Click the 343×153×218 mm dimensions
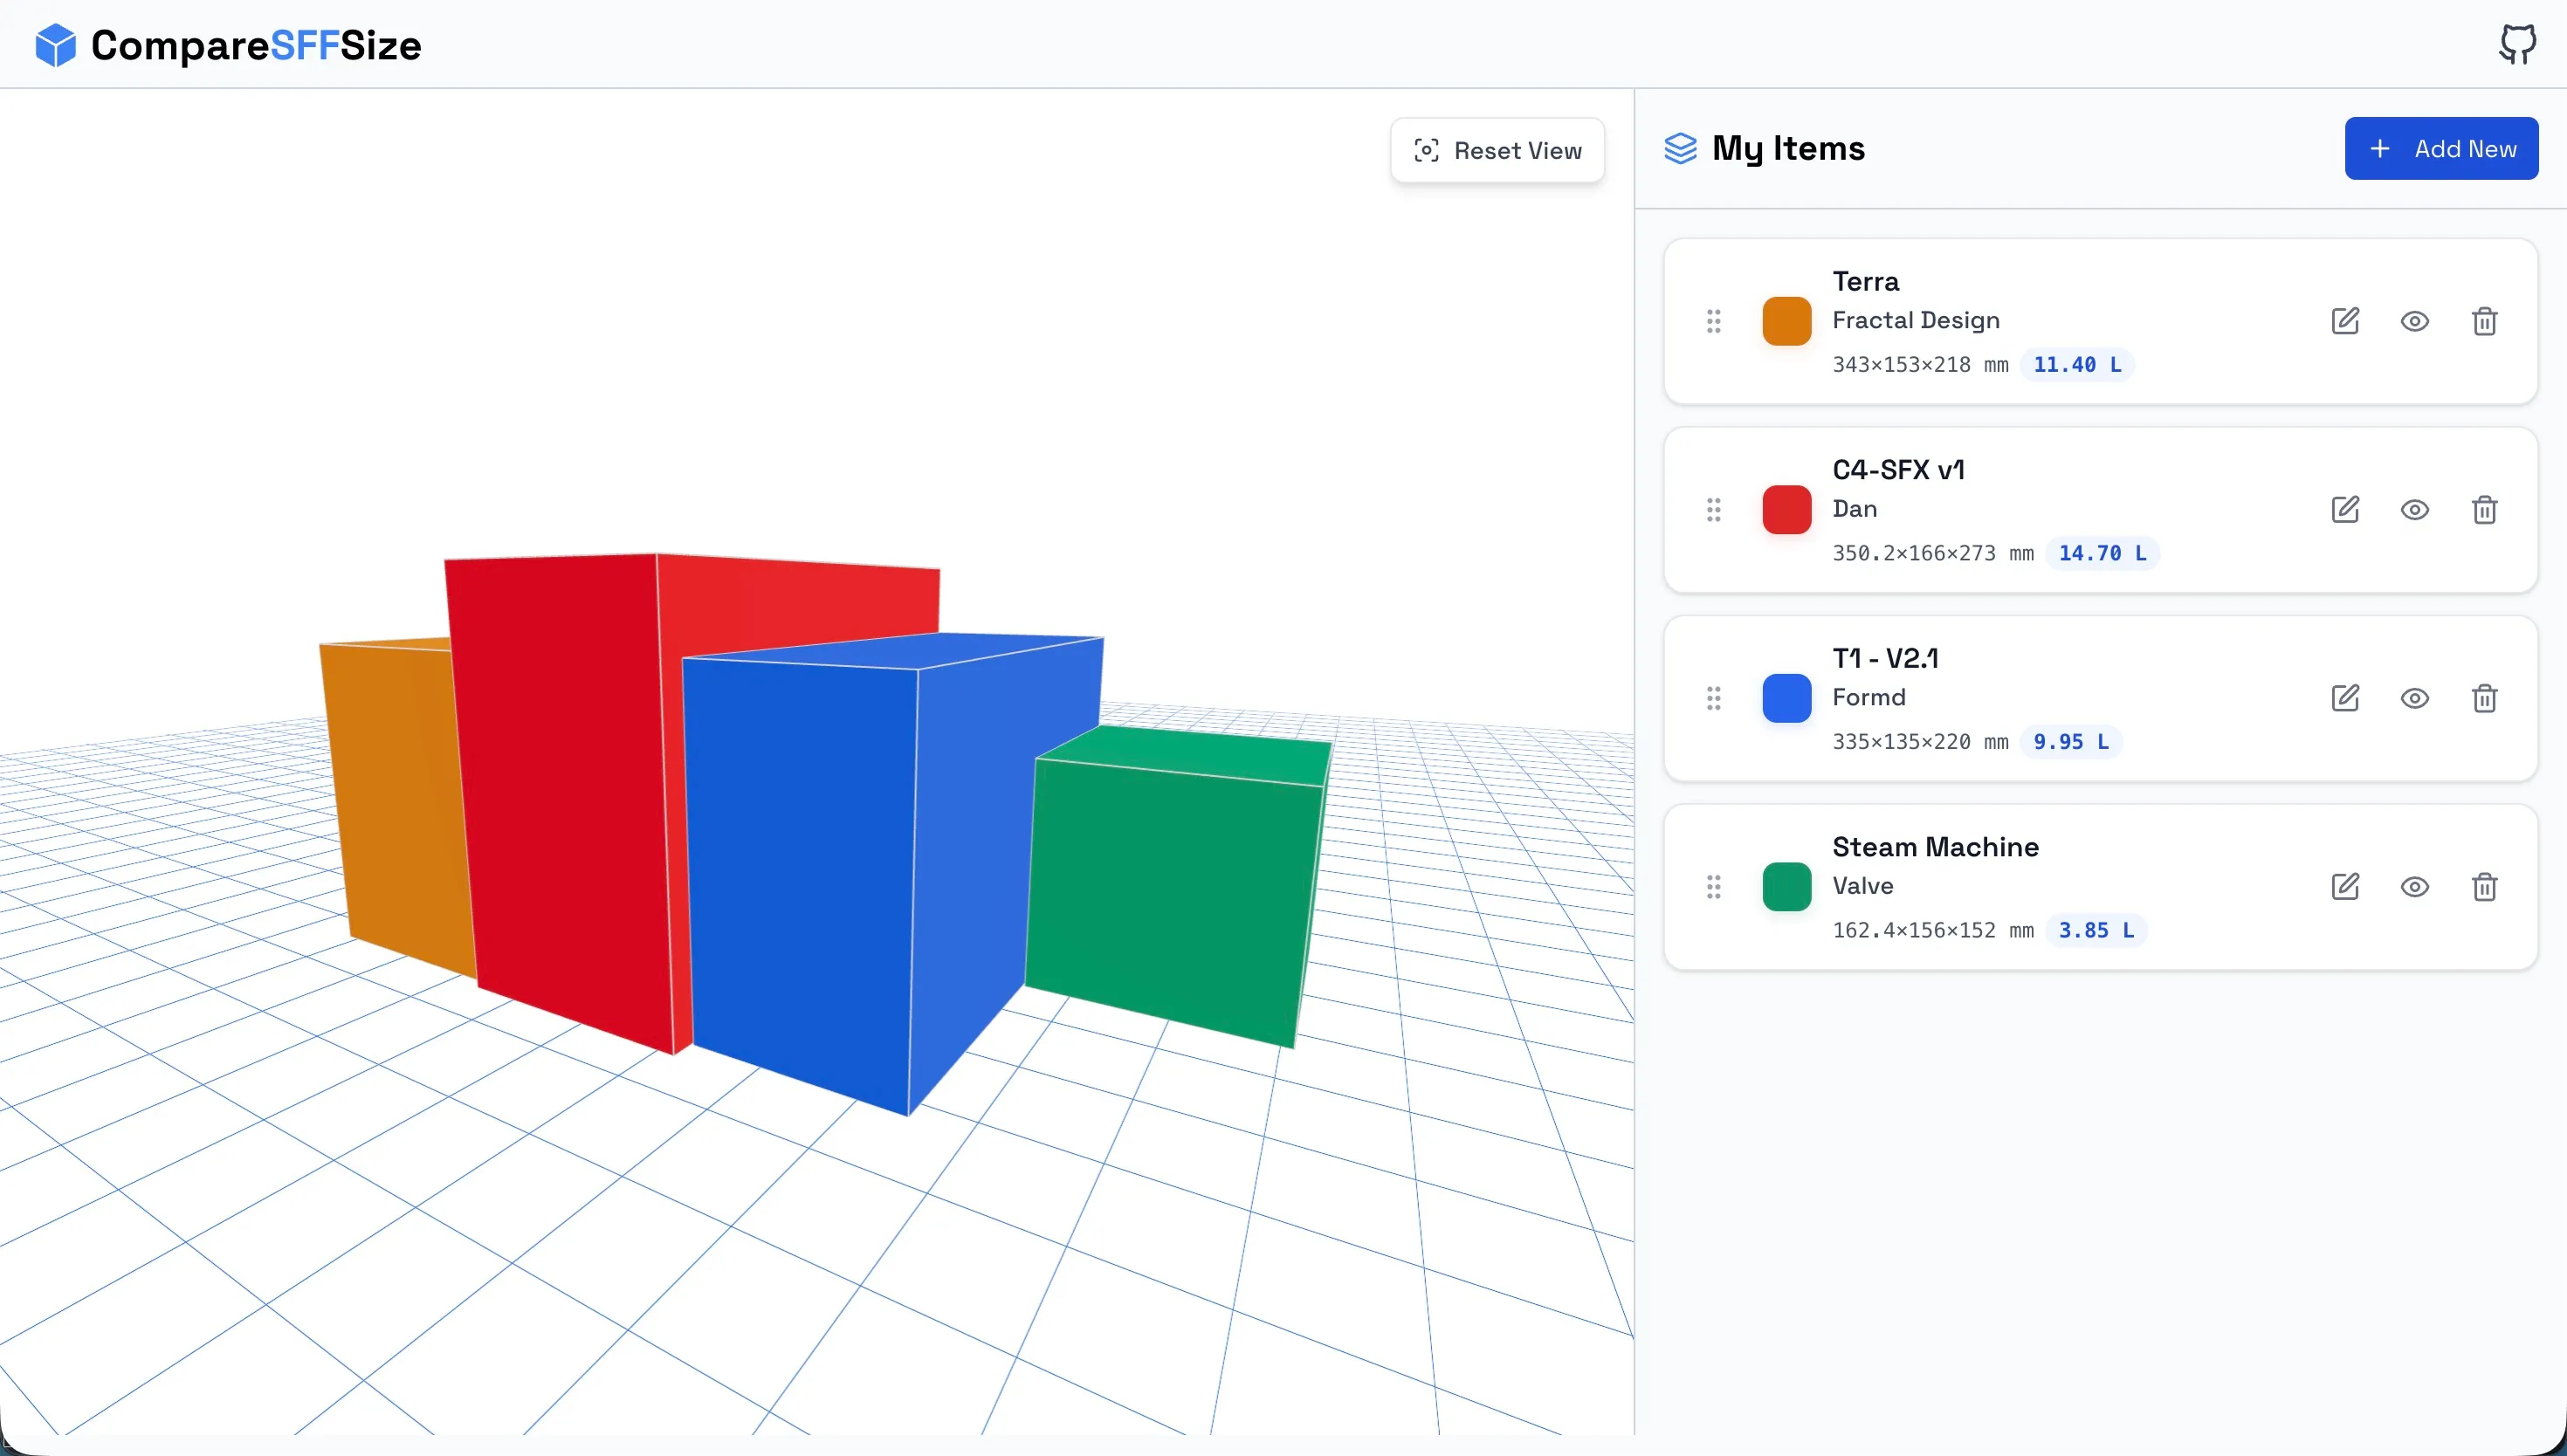Screen dimensions: 2567x1456 tap(1920, 365)
